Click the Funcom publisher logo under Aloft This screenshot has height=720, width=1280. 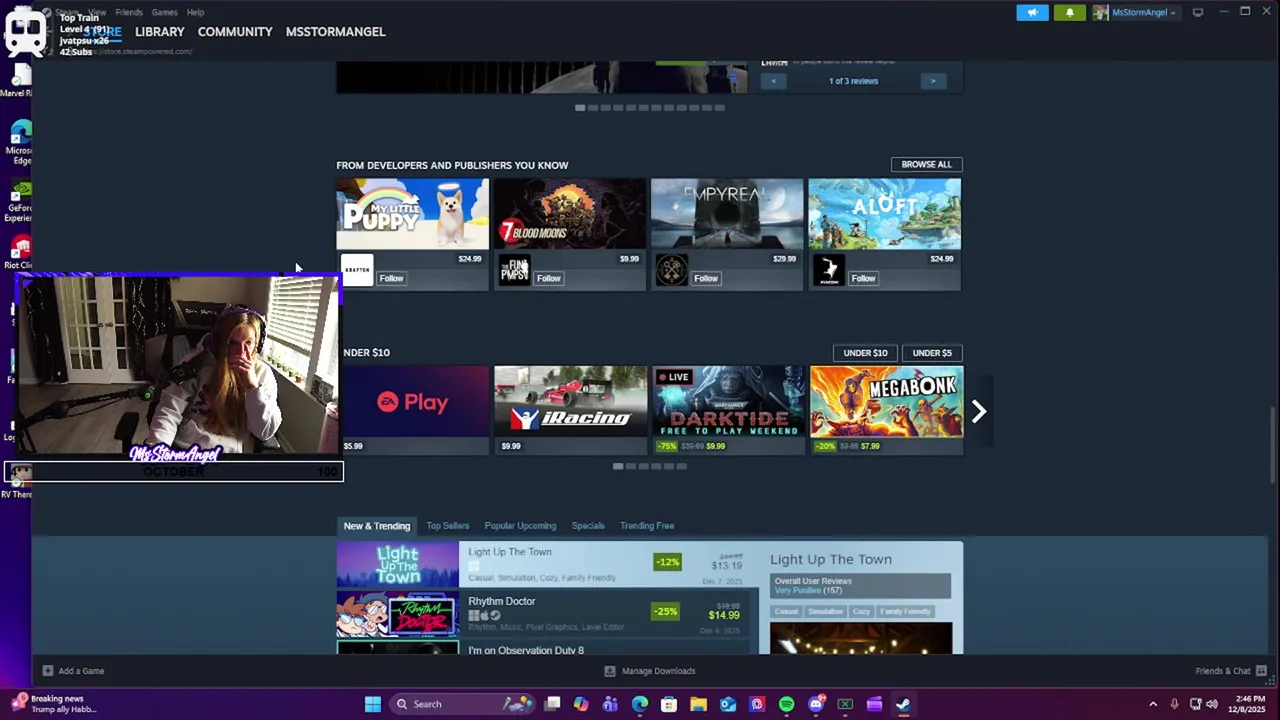[x=829, y=270]
